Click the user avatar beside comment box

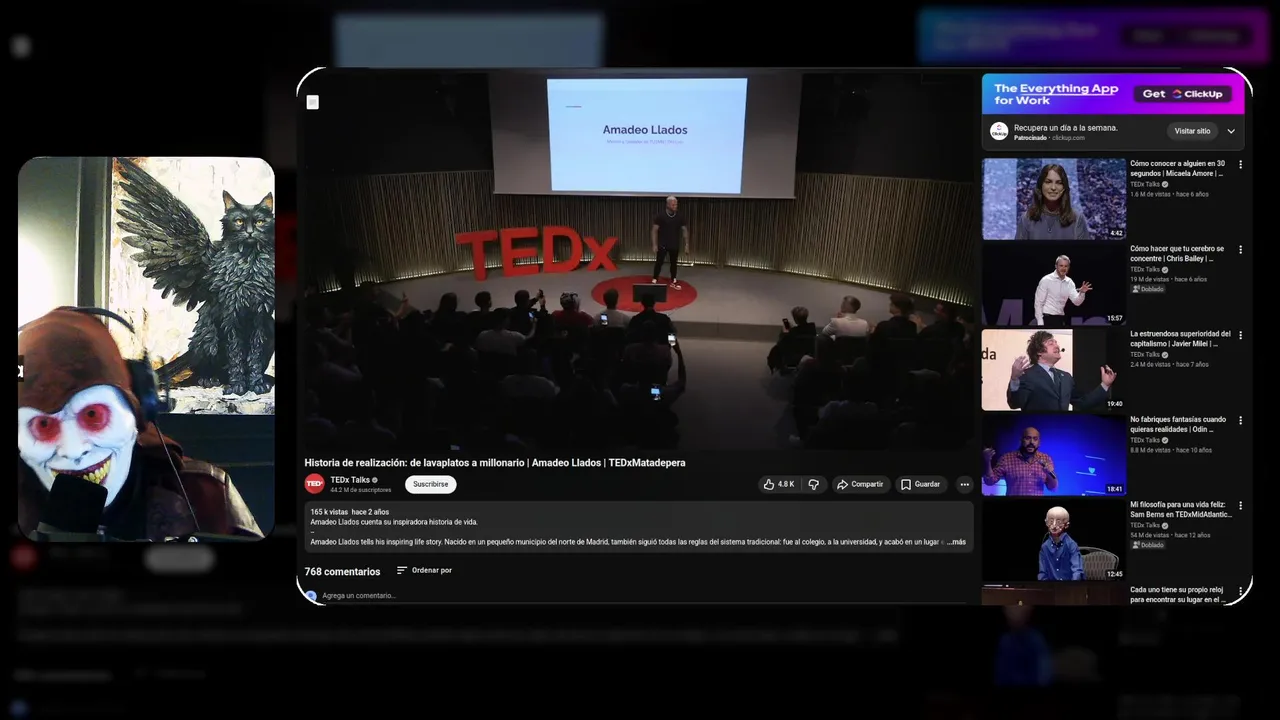[x=311, y=596]
